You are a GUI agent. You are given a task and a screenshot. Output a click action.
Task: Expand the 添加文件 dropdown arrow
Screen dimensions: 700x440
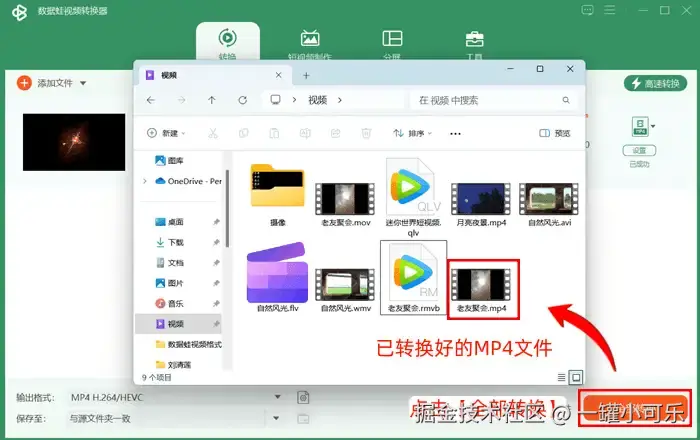[x=83, y=83]
